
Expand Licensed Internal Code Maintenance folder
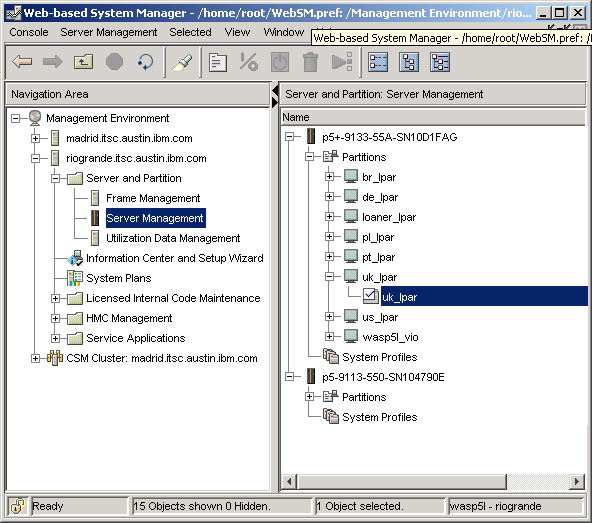pos(55,299)
